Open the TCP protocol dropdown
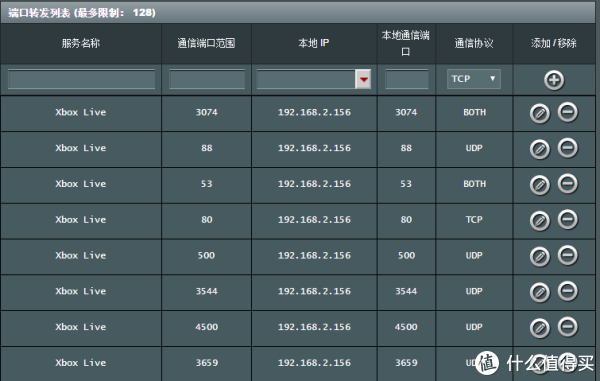The height and width of the screenshot is (381, 600). tap(474, 79)
